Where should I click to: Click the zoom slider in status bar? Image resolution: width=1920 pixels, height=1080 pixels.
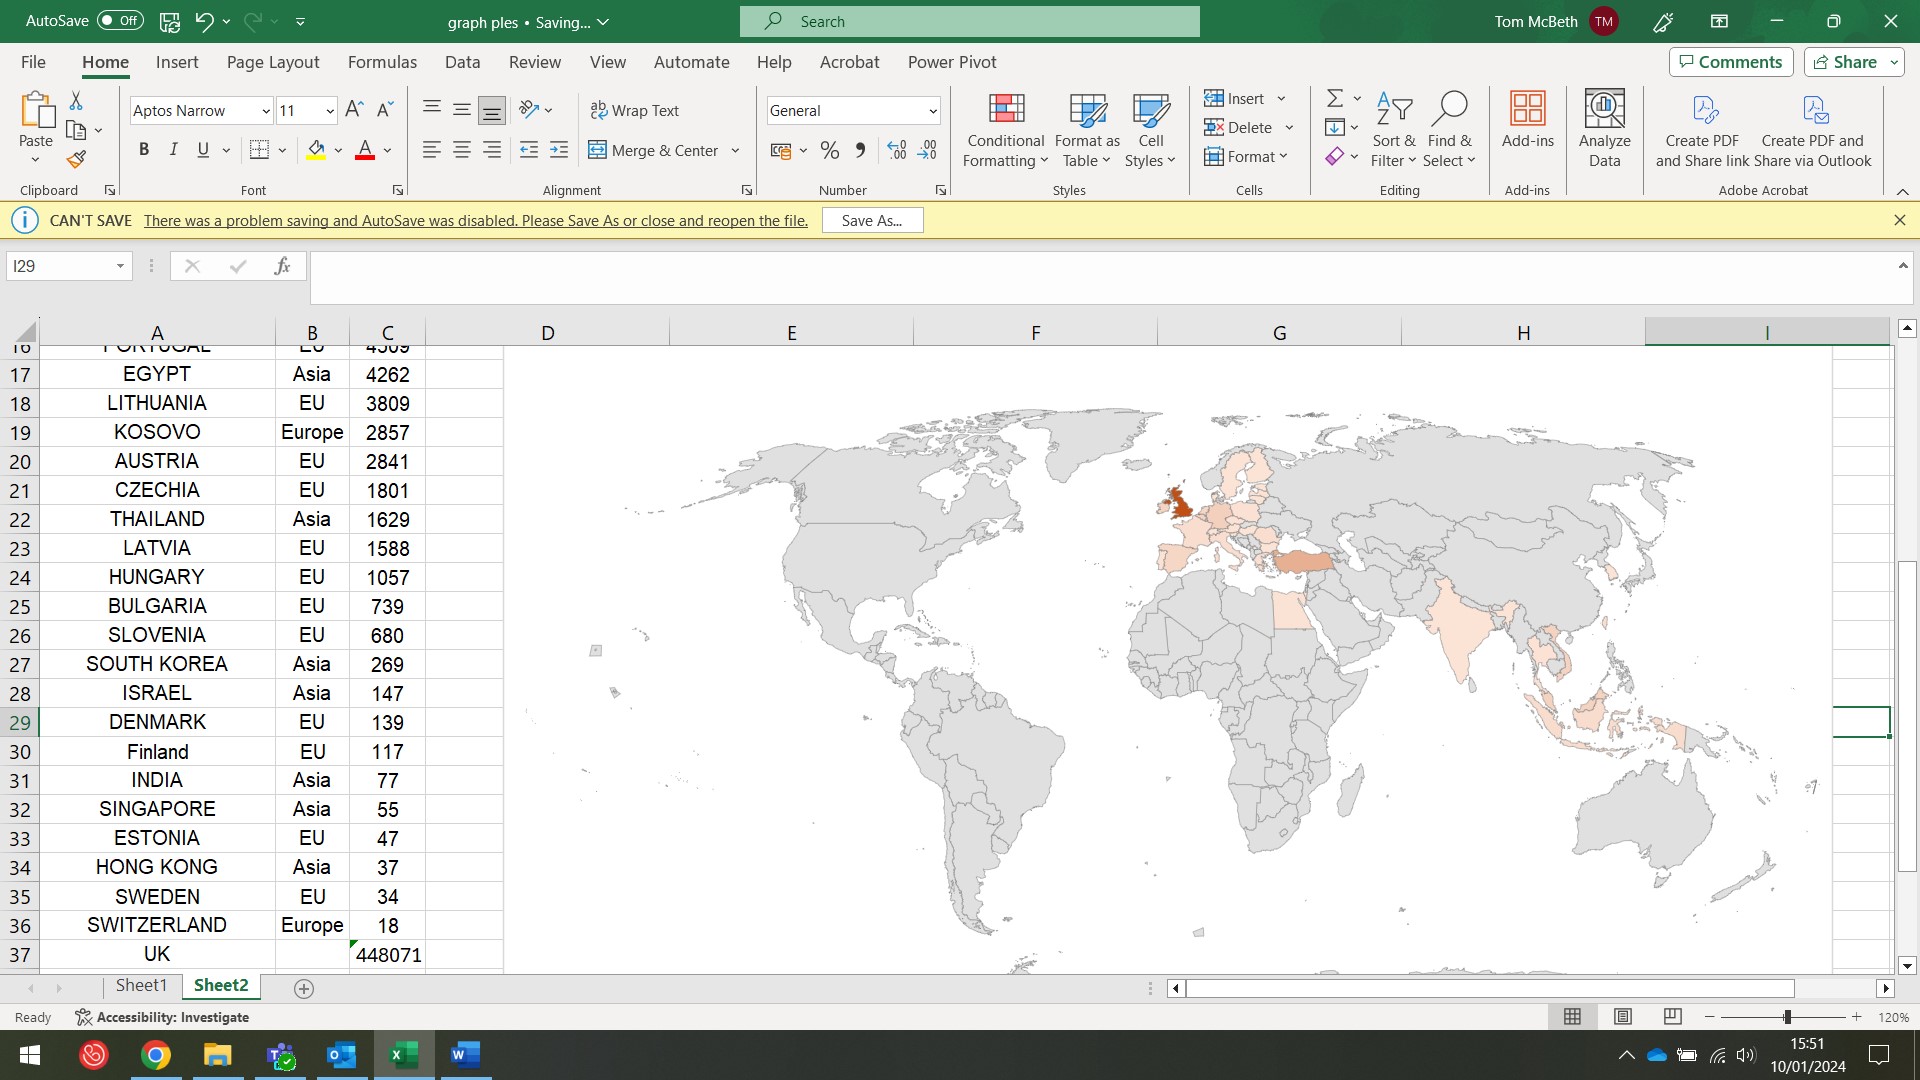pyautogui.click(x=1786, y=1017)
